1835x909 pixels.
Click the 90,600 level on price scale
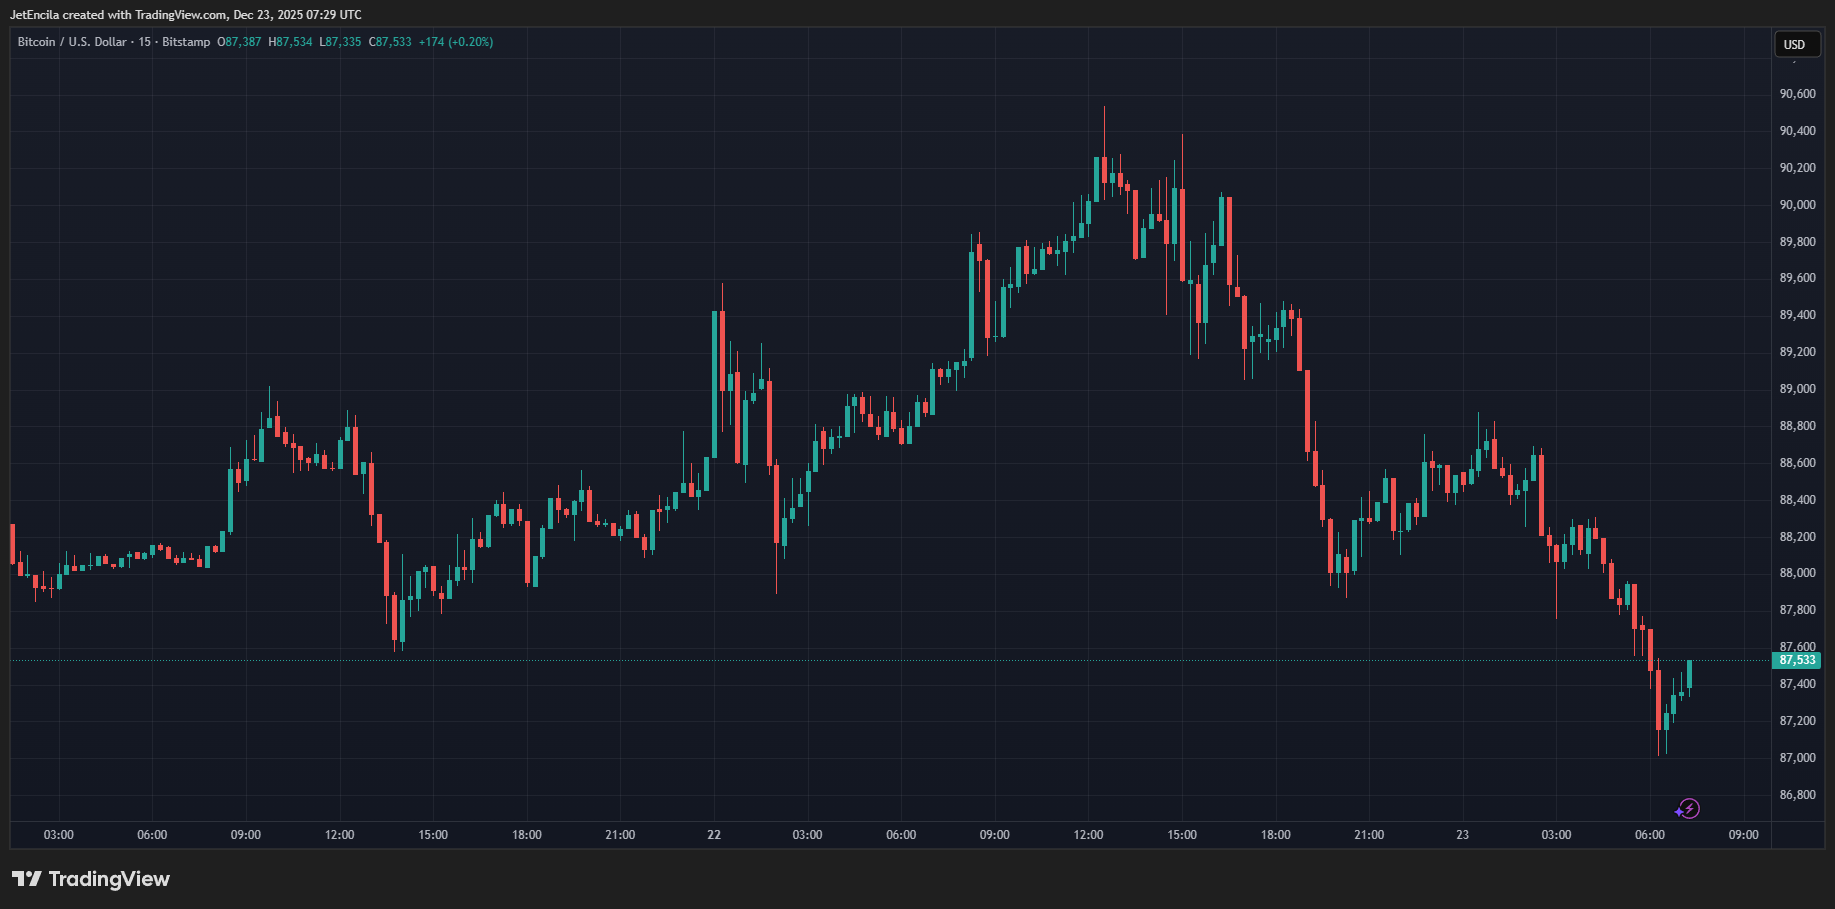(1797, 94)
